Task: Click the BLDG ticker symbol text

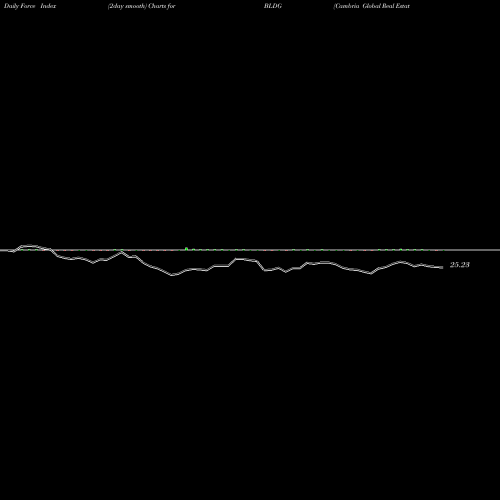Action: point(273,6)
